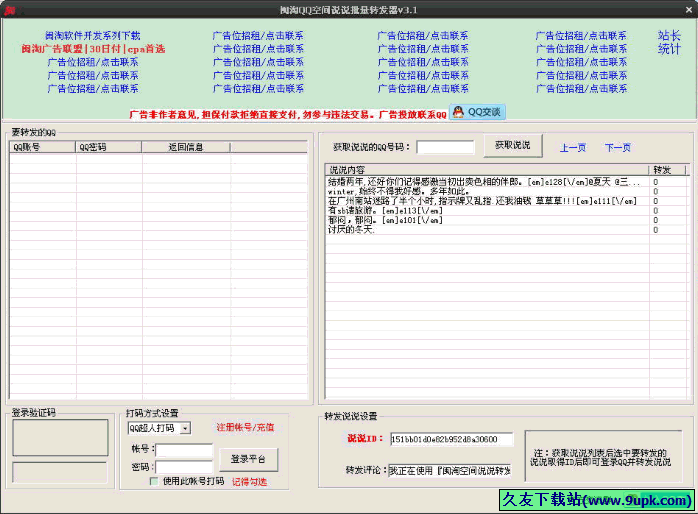This screenshot has width=698, height=514.
Task: Click the 返回信息 column header
Action: (x=186, y=147)
